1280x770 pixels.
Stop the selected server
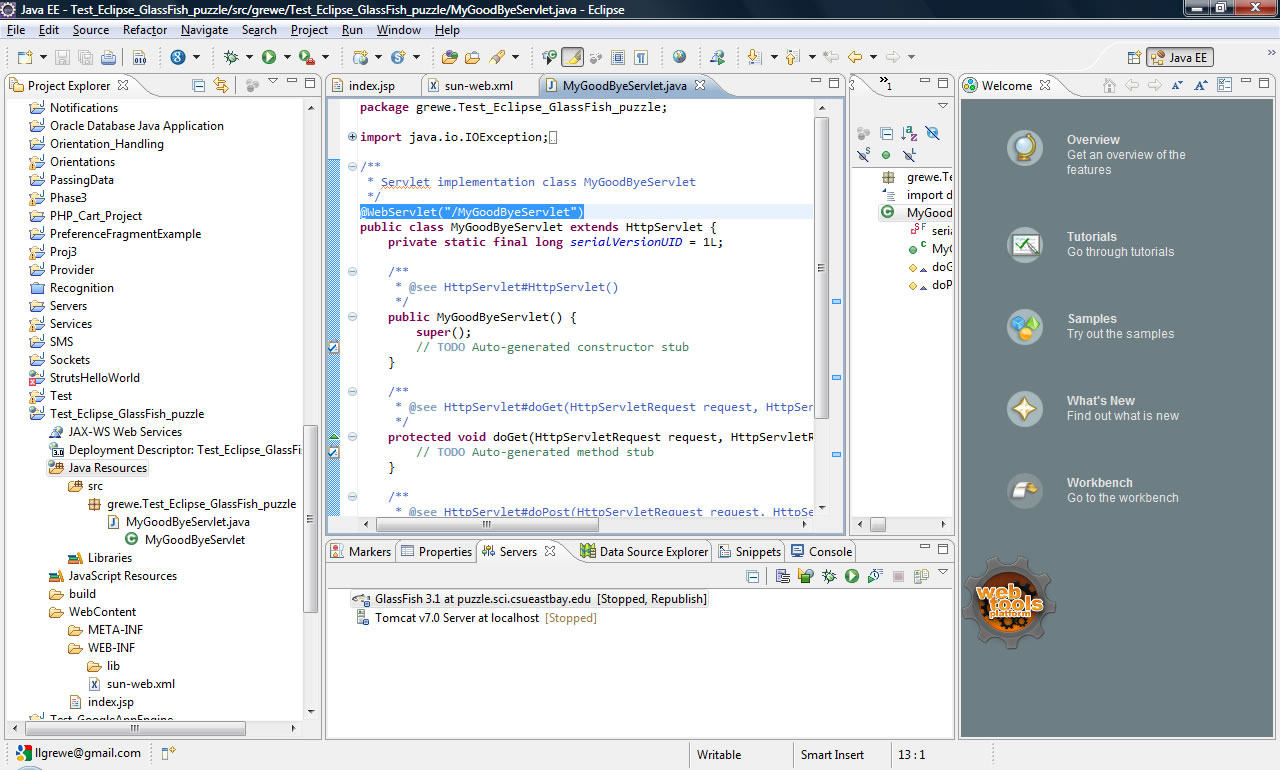[898, 575]
